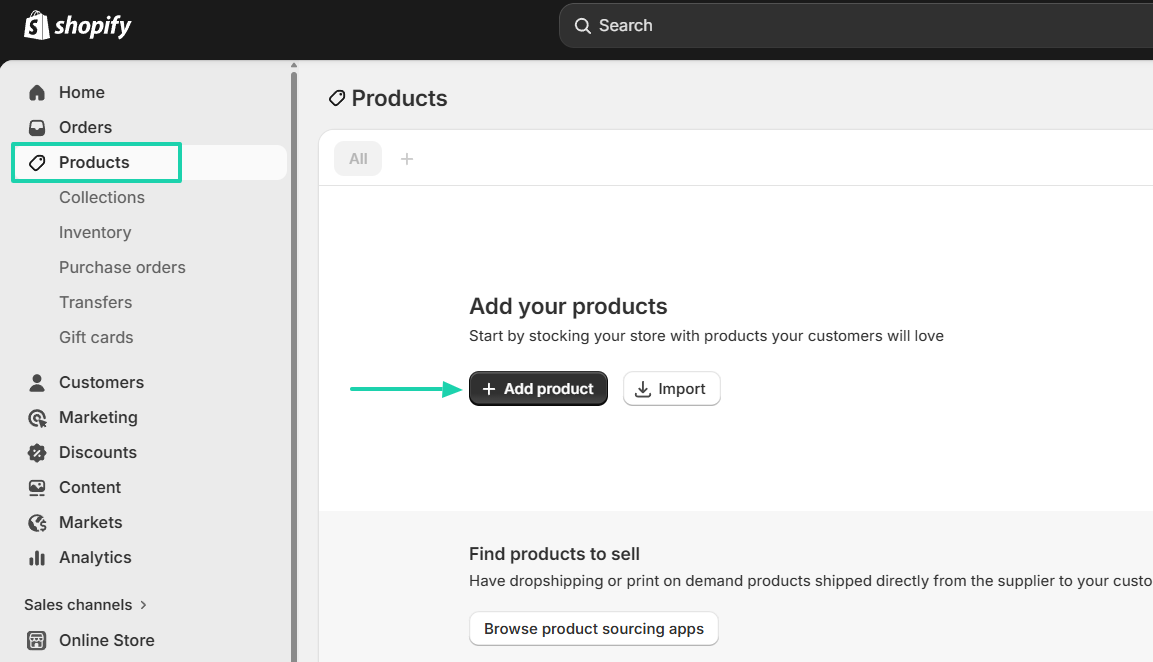1153x662 pixels.
Task: Open Collections submenu item
Action: click(x=102, y=197)
